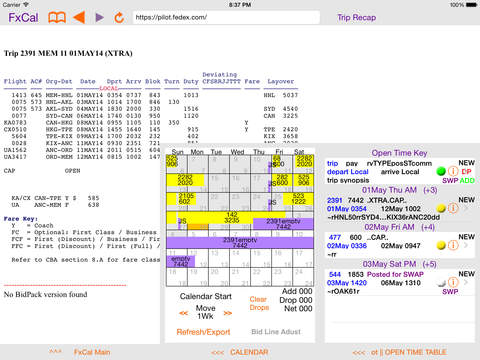Move calendar forward one week with >>
This screenshot has height=360, width=480.
228,313
